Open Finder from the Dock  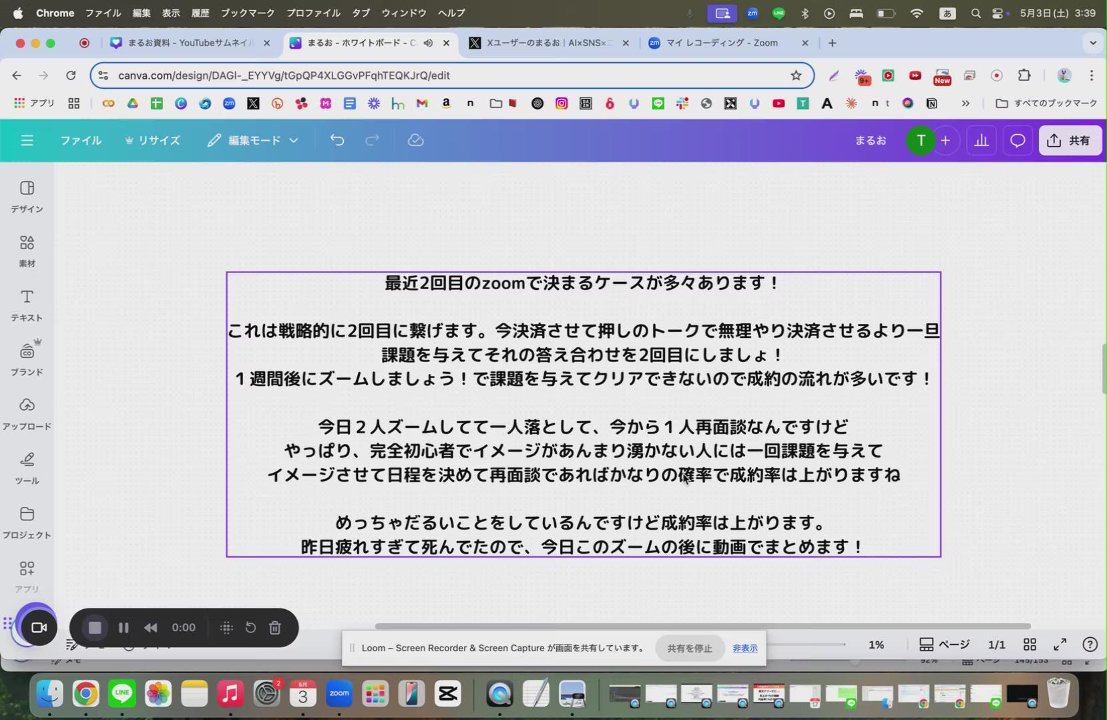pyautogui.click(x=49, y=694)
